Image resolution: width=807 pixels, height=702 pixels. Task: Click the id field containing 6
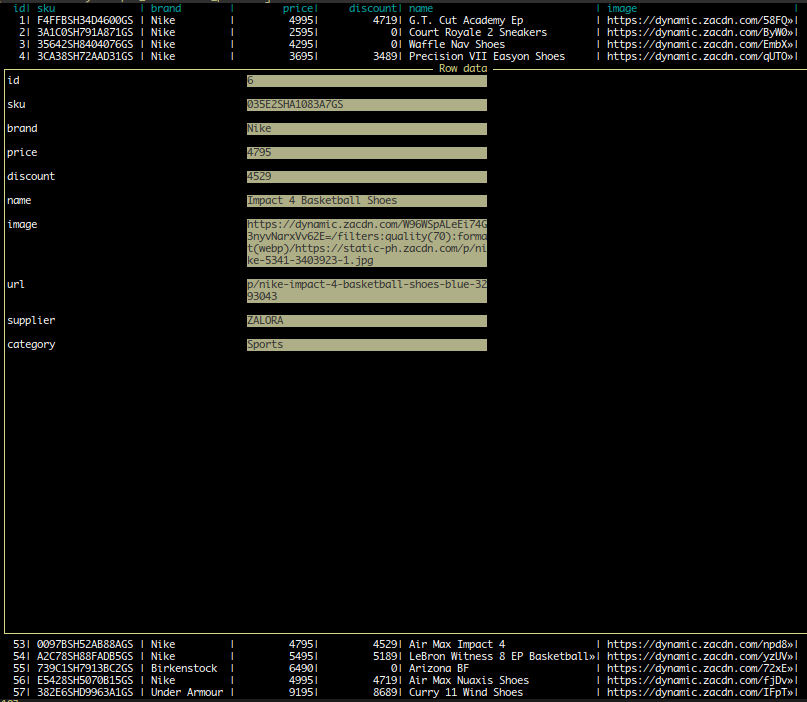(x=366, y=81)
